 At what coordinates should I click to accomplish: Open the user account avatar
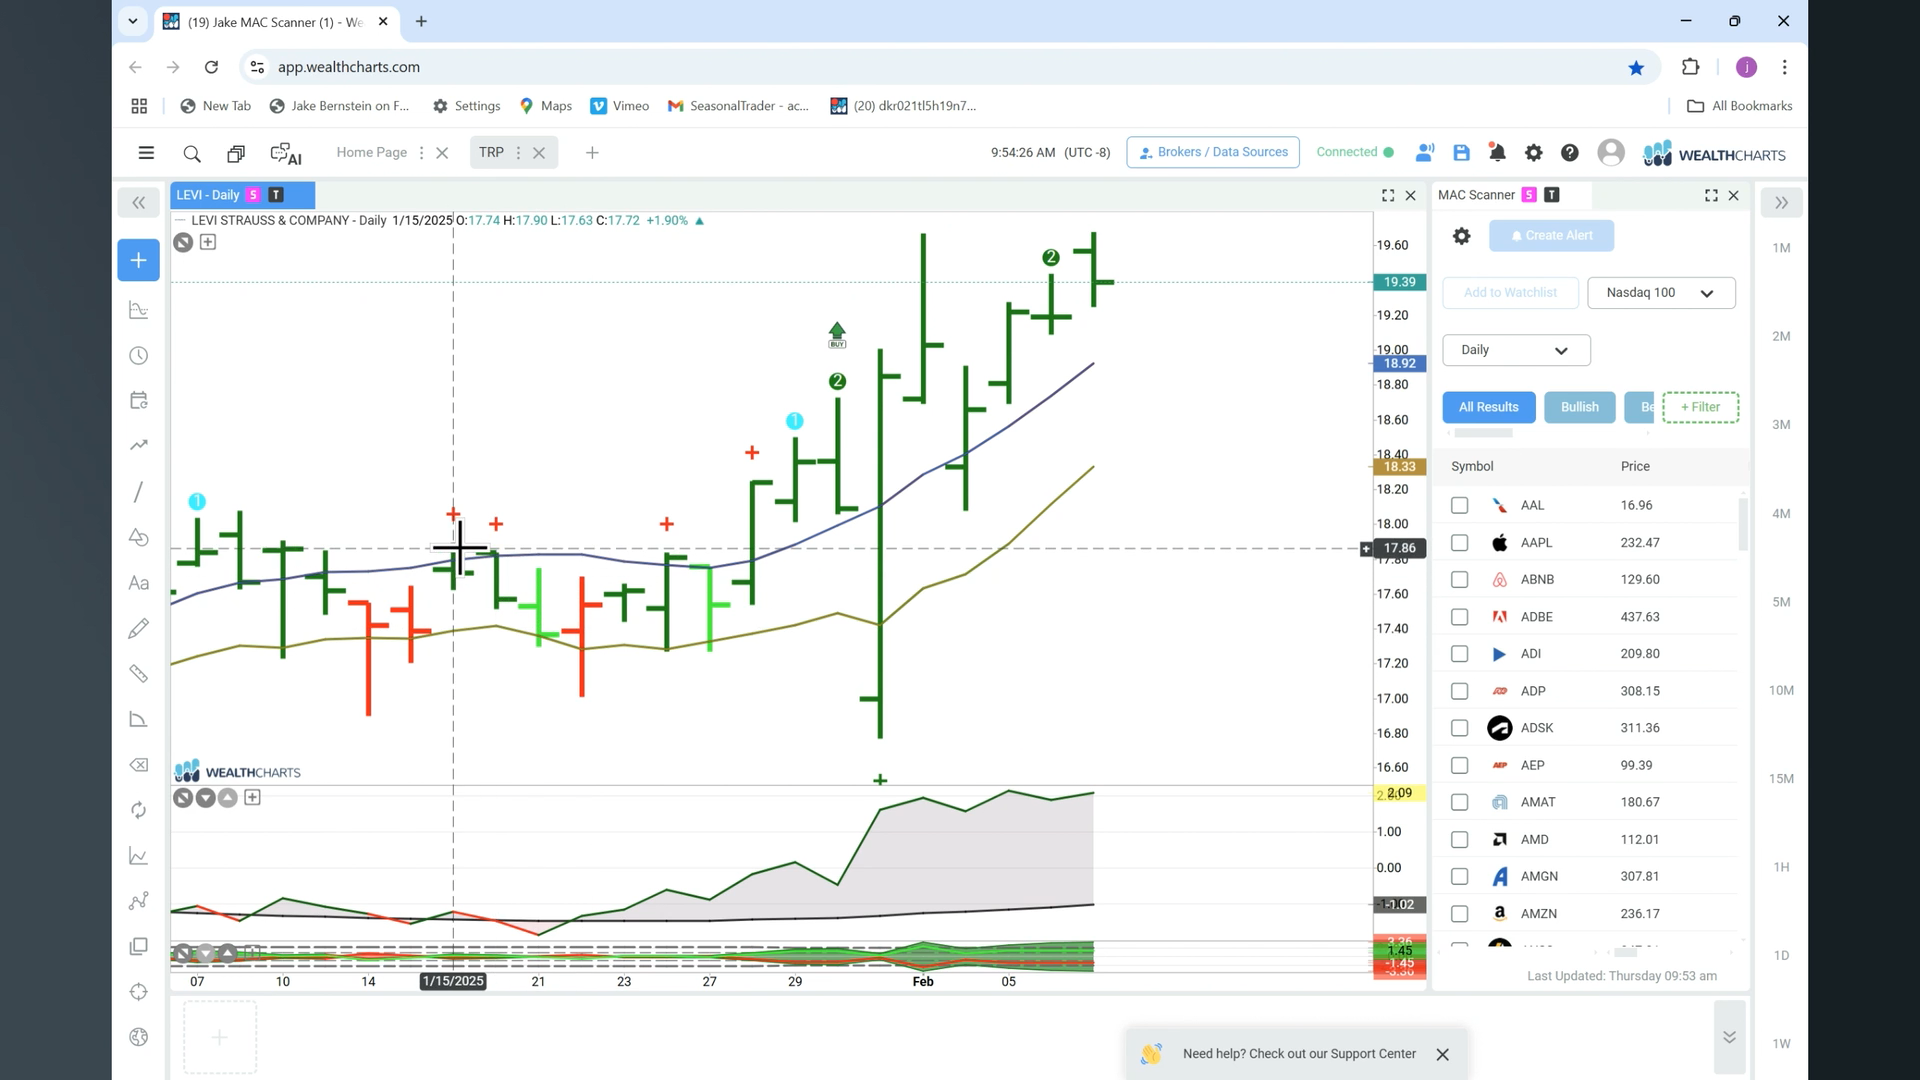[x=1610, y=152]
